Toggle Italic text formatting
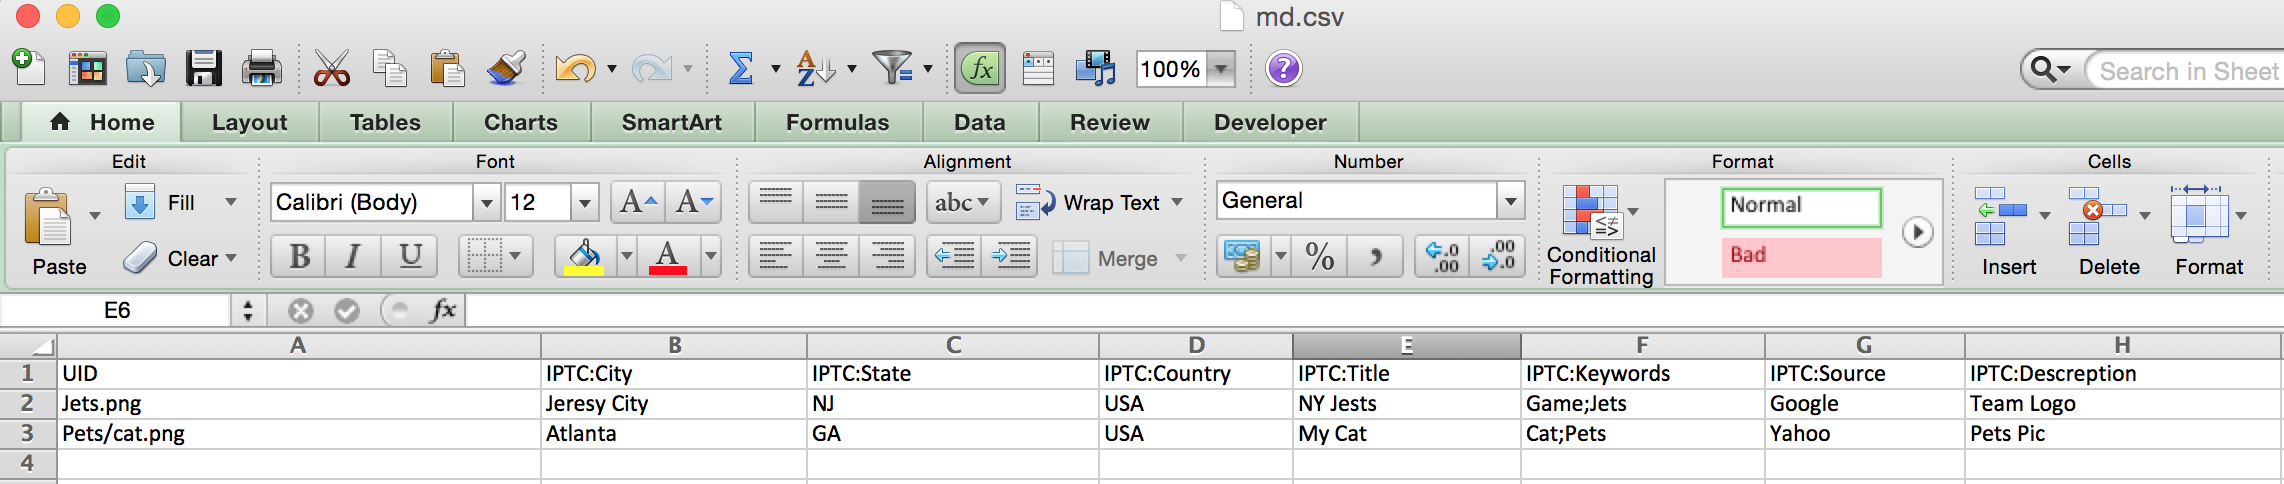 click(353, 257)
